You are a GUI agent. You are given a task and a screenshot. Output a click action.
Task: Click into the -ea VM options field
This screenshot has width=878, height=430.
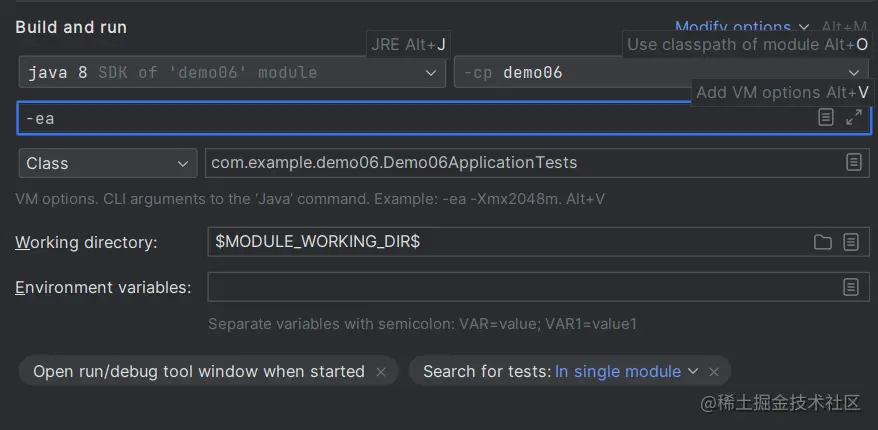pos(400,118)
